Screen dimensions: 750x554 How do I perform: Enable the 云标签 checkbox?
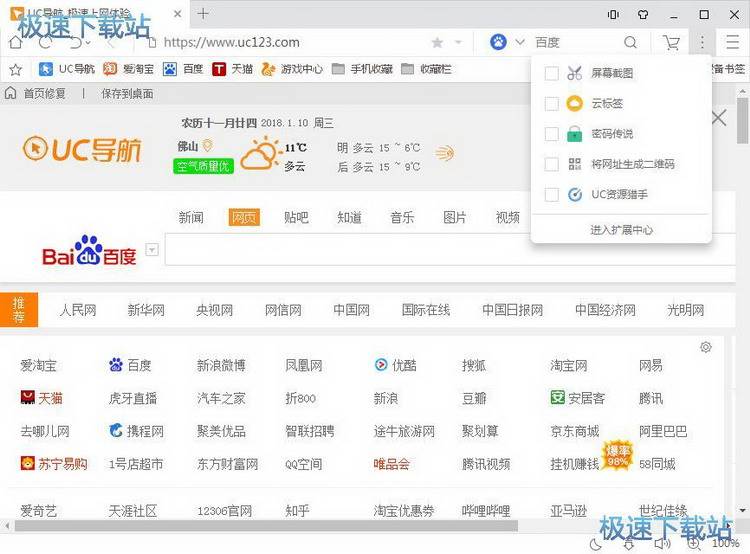pos(551,103)
